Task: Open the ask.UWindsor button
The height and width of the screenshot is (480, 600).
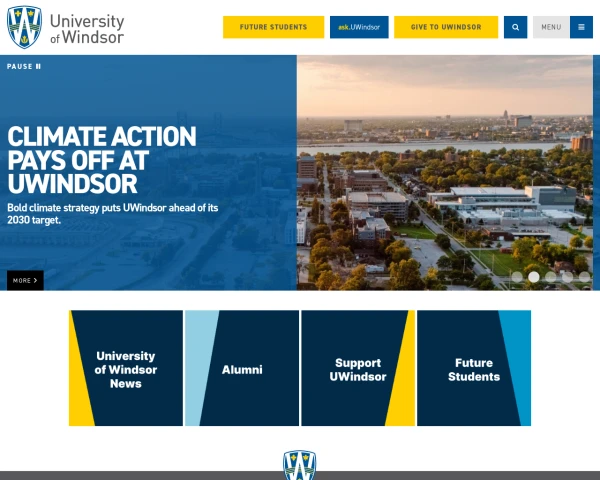Action: pos(359,27)
